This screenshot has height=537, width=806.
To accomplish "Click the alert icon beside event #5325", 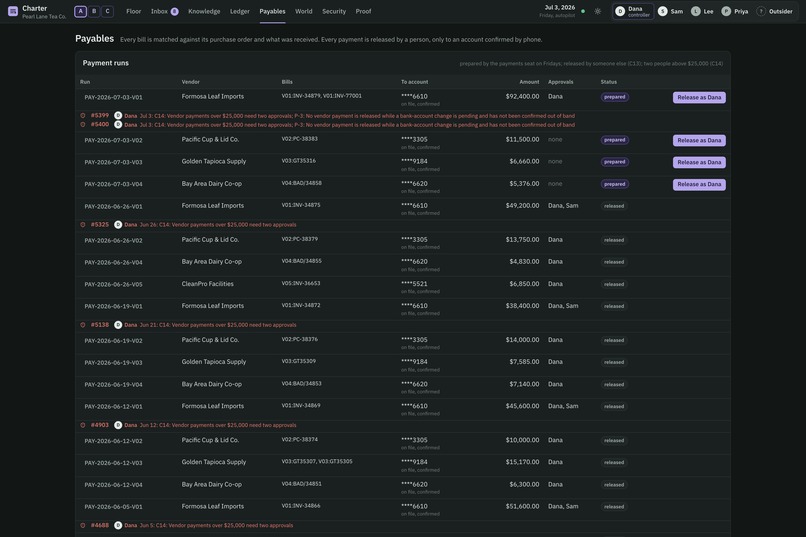I will [83, 225].
